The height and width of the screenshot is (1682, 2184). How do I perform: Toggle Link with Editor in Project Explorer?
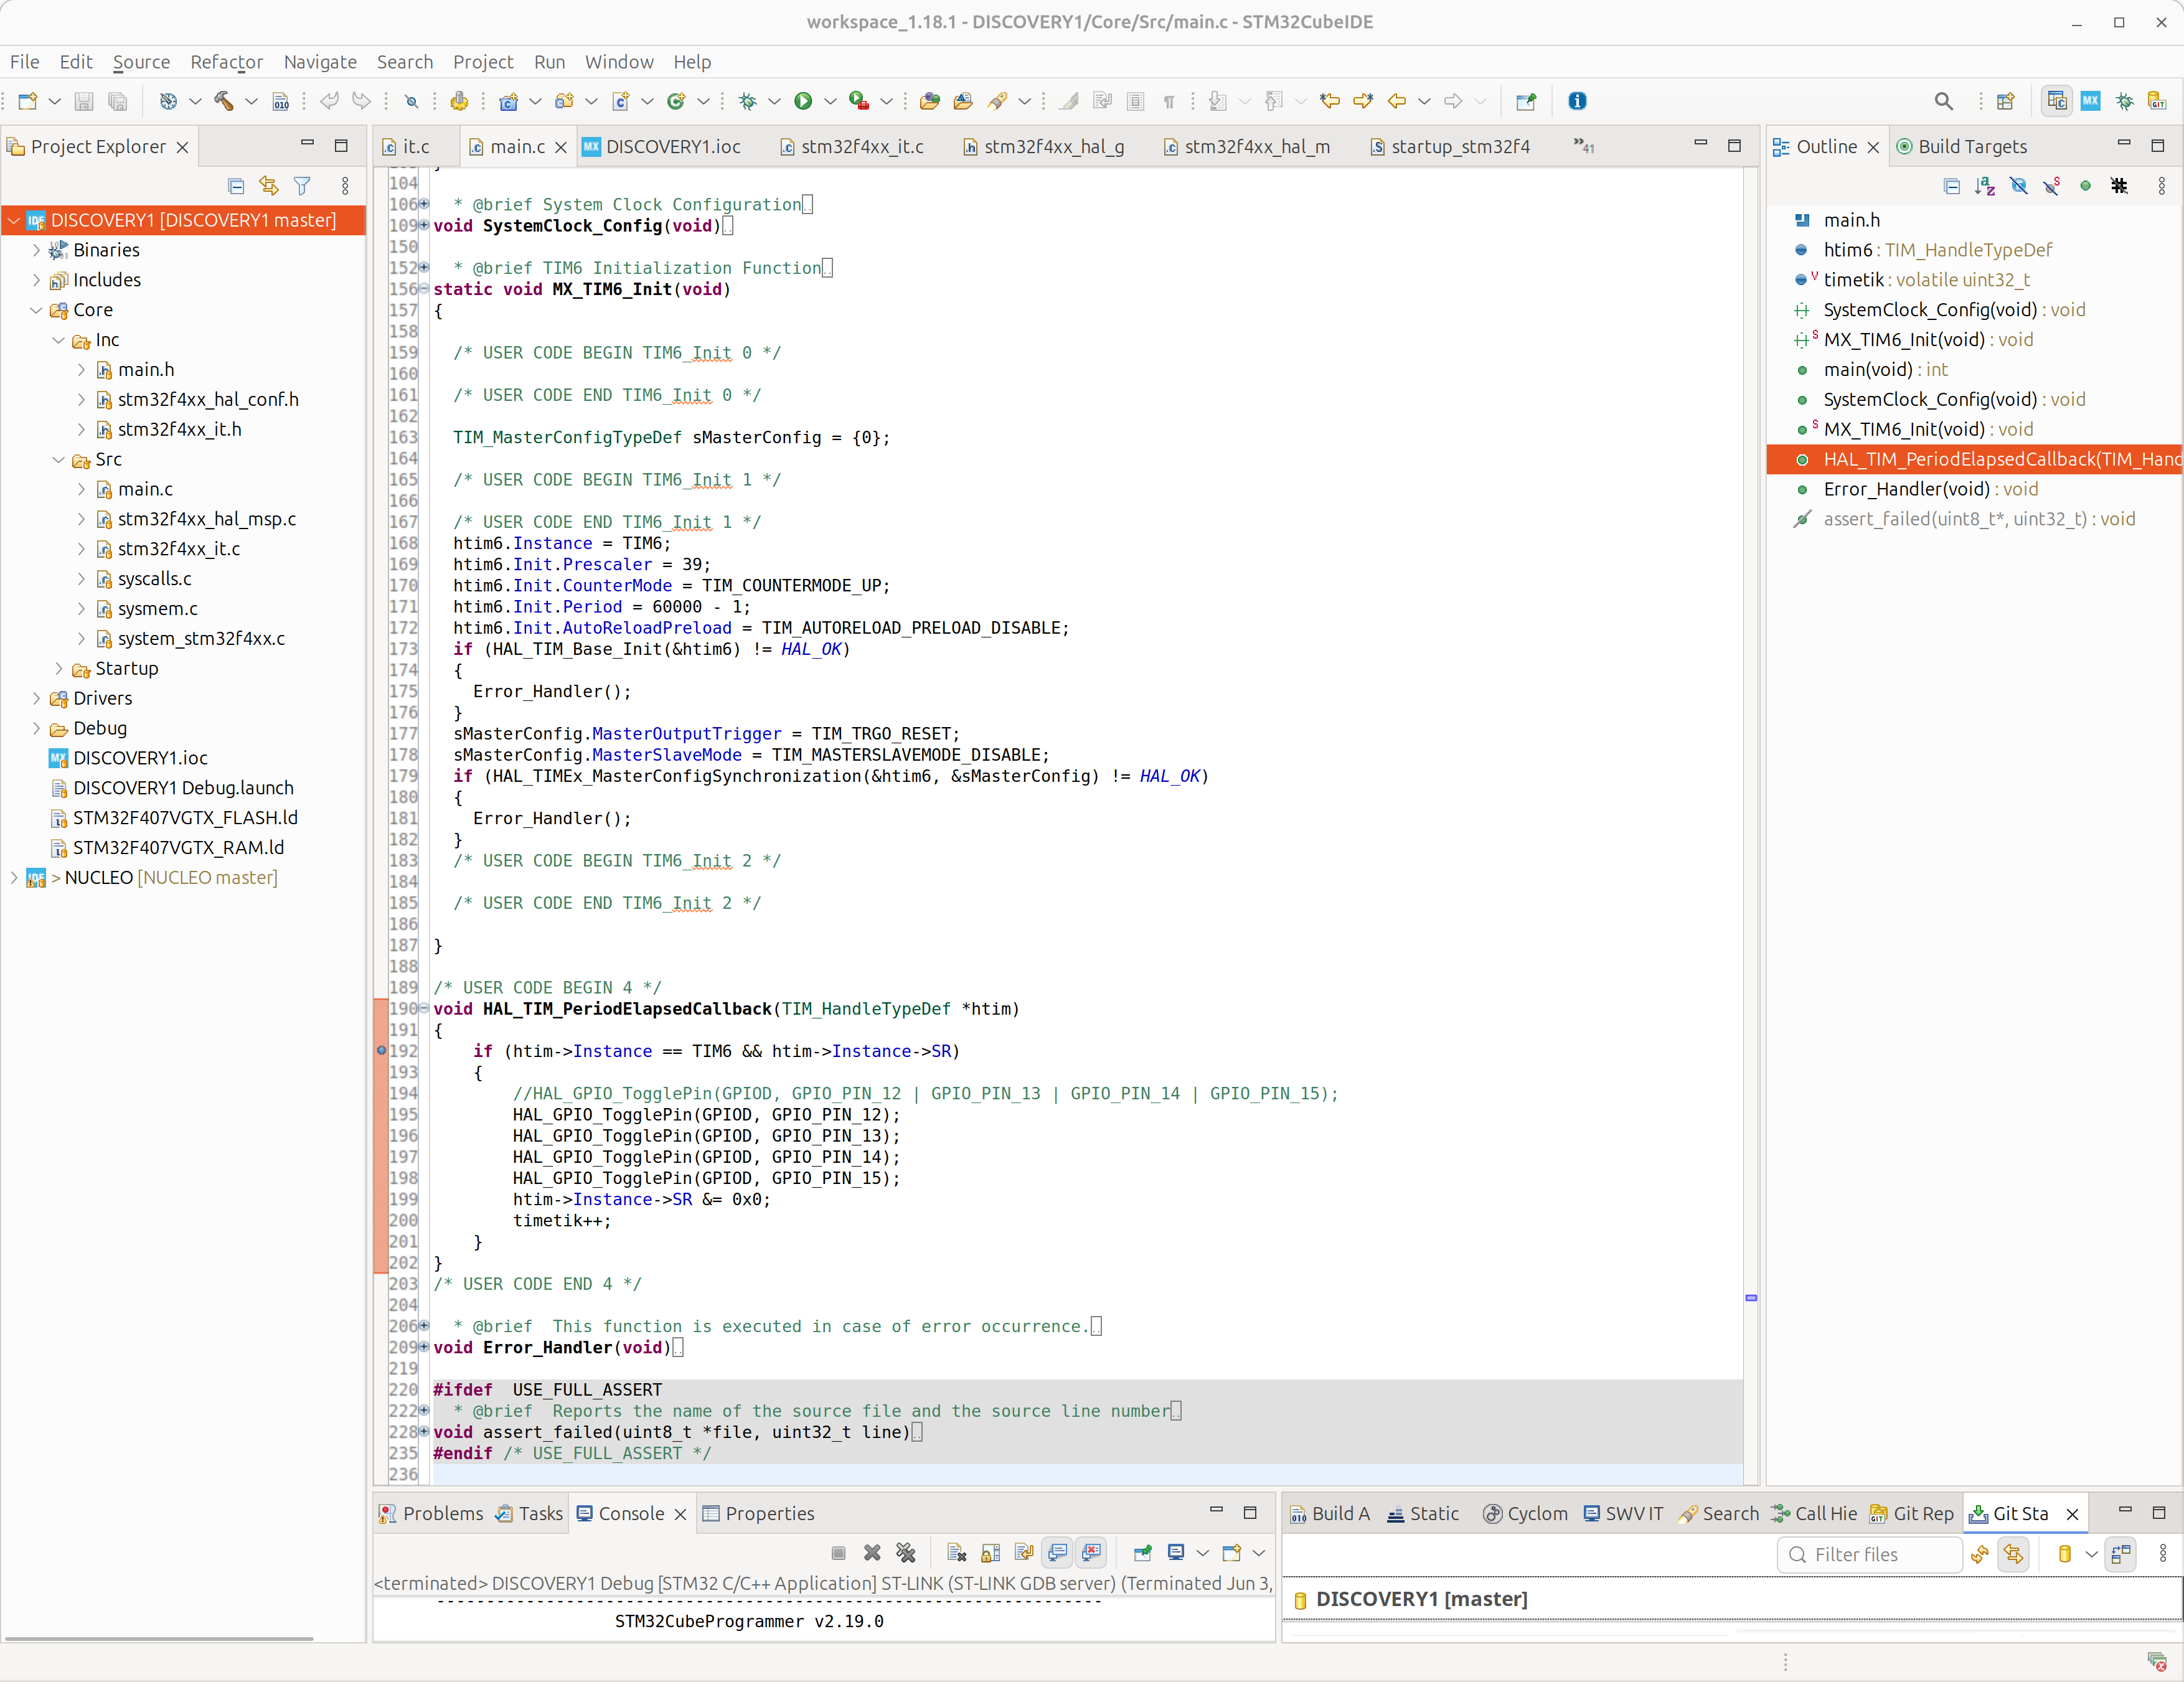click(268, 185)
